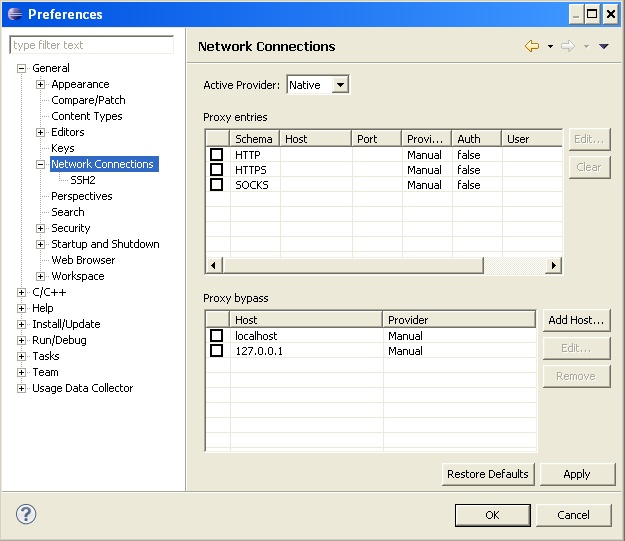Image resolution: width=625 pixels, height=541 pixels.
Task: Open the Back history dropdown arrow
Action: [550, 47]
